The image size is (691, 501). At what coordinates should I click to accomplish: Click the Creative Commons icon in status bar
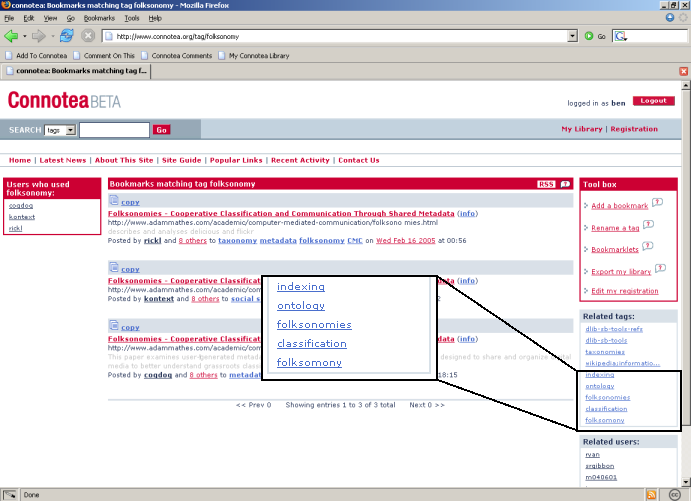tap(674, 495)
